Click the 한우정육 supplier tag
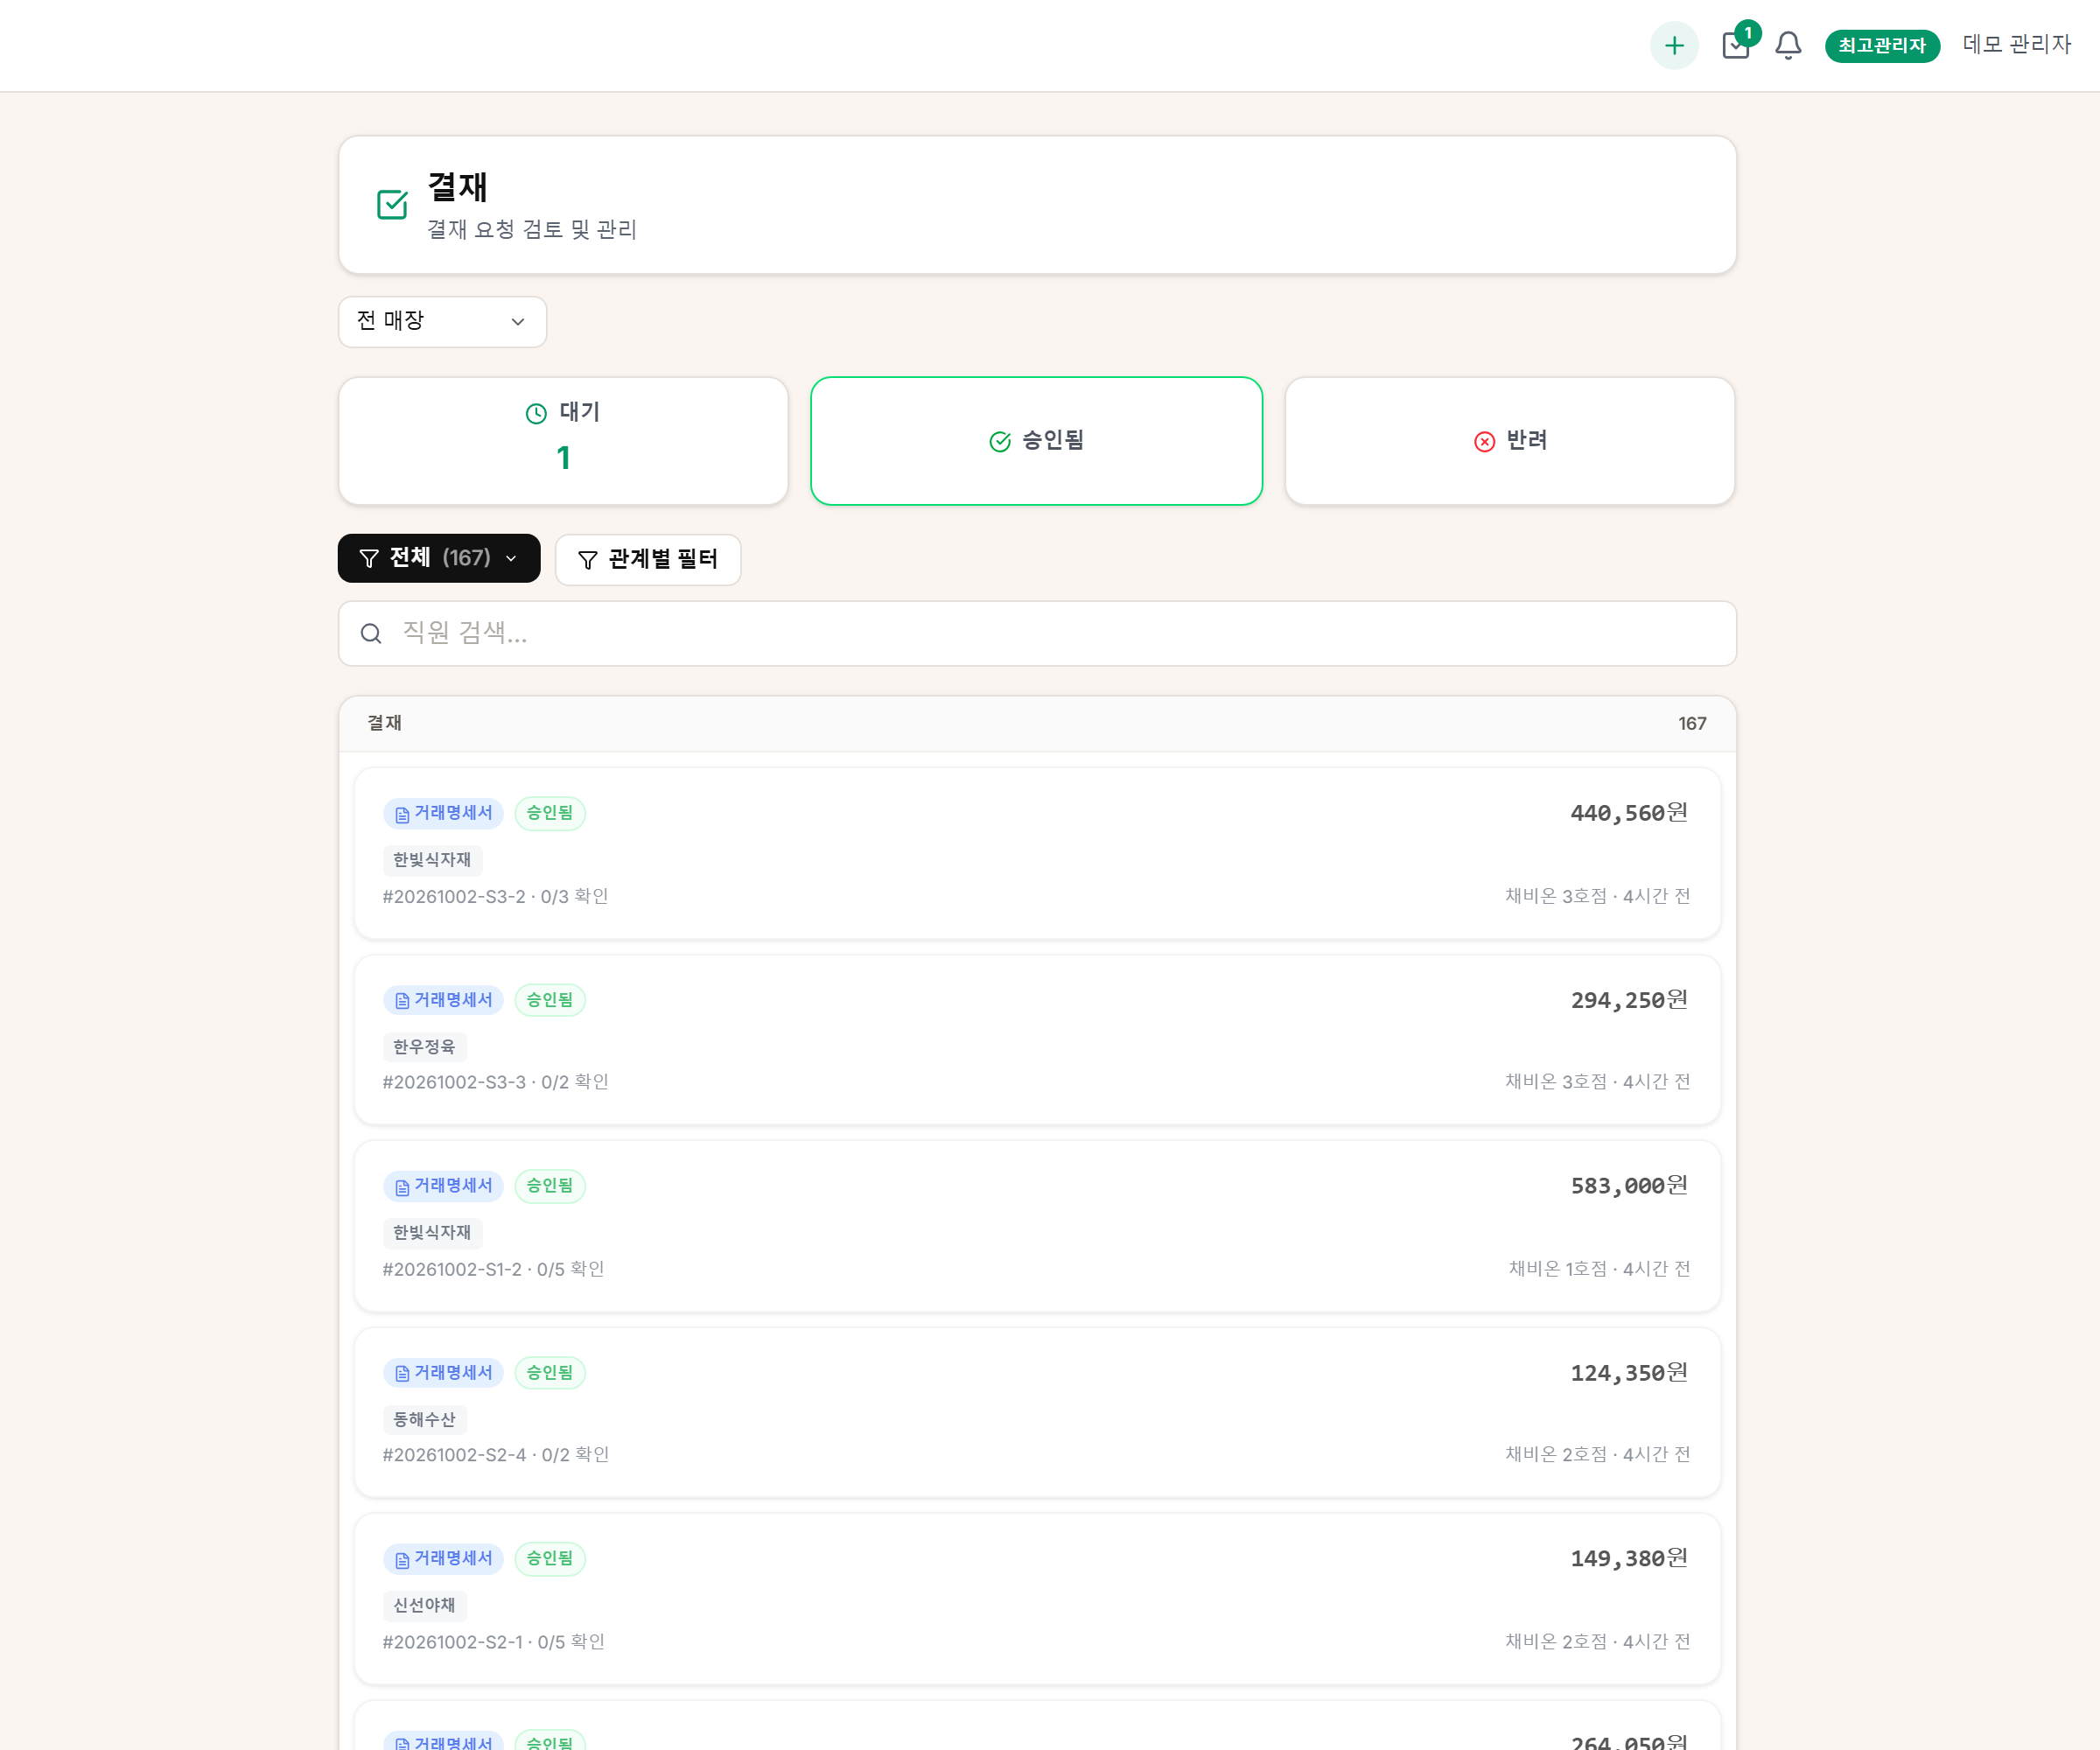This screenshot has width=2100, height=1750. (424, 1047)
